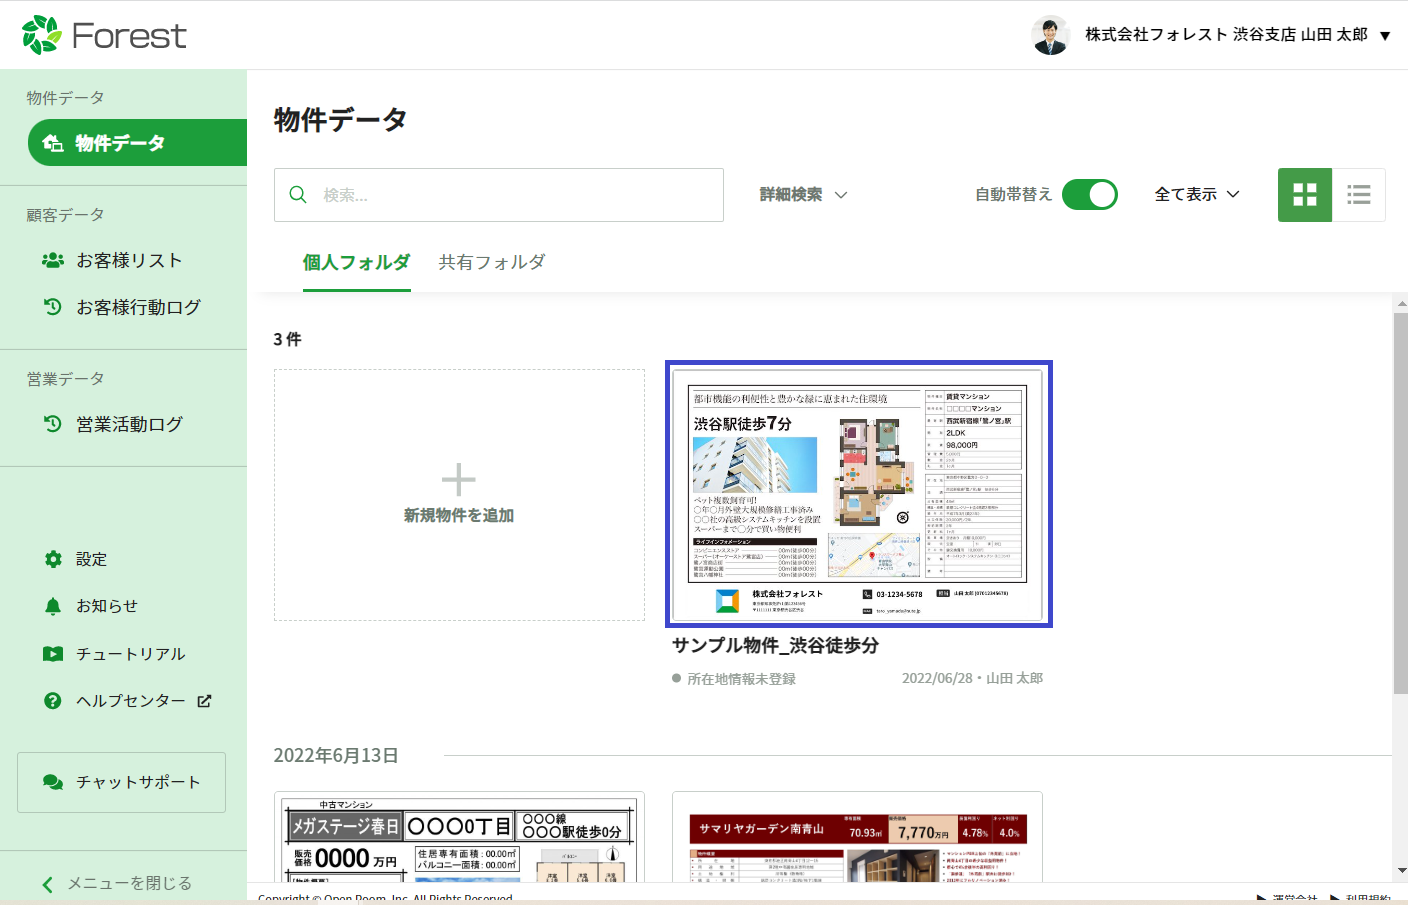
Task: Collapse sidebar with メニューを閉じる
Action: 118,883
